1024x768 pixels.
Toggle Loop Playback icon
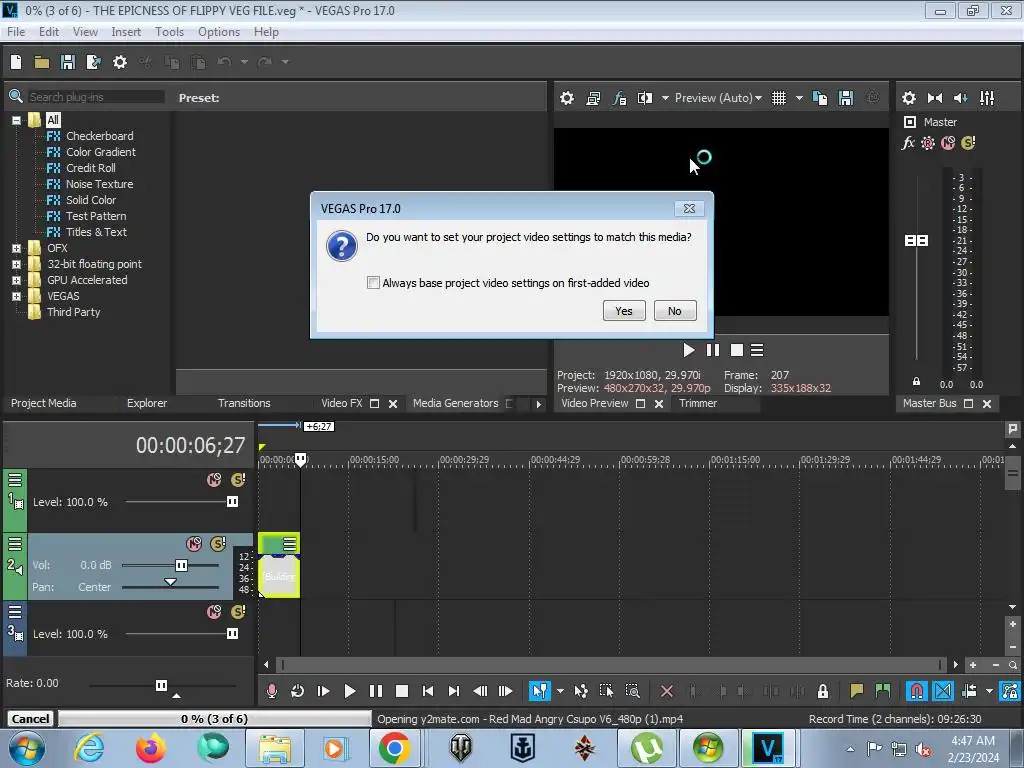(x=297, y=691)
